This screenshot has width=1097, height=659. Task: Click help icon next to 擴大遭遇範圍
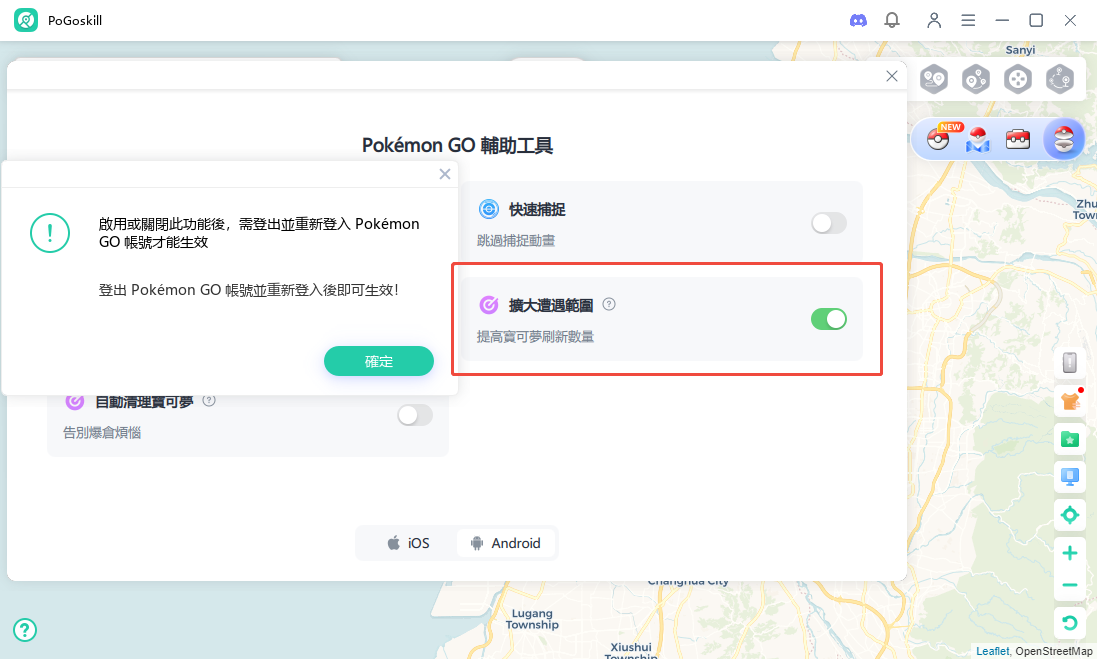click(x=609, y=304)
